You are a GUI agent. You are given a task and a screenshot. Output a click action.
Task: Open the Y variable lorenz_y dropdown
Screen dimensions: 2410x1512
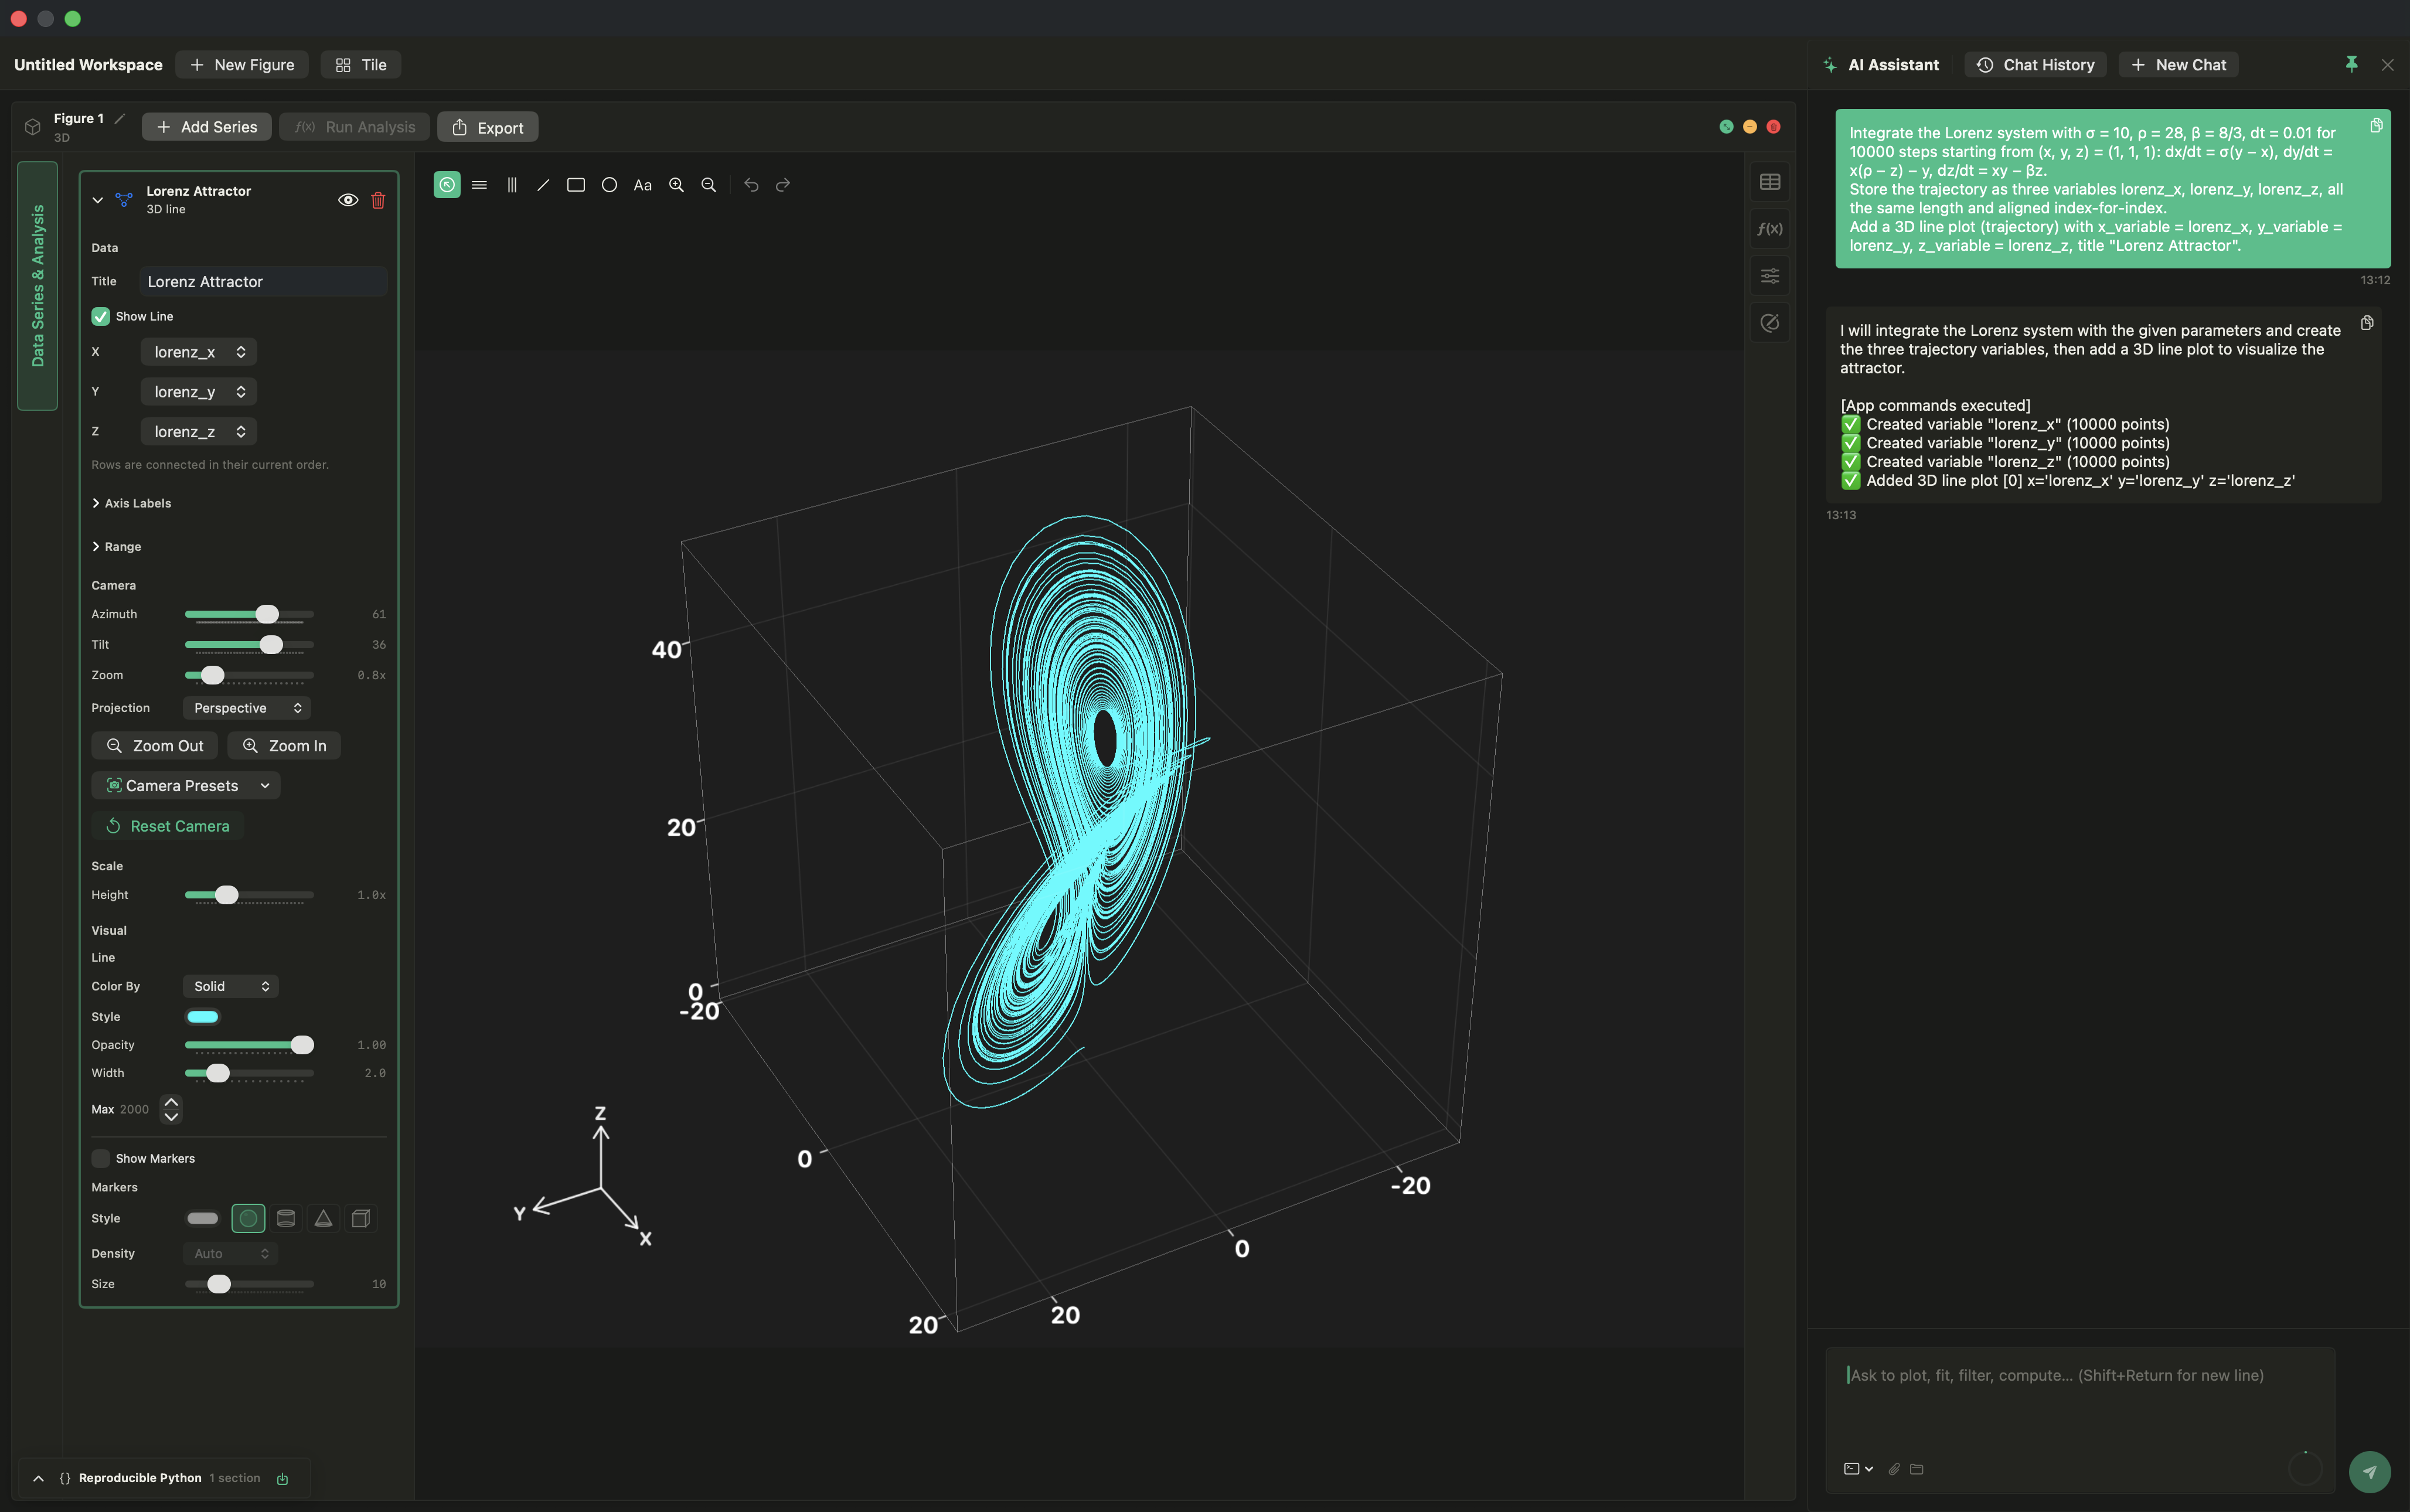(199, 392)
